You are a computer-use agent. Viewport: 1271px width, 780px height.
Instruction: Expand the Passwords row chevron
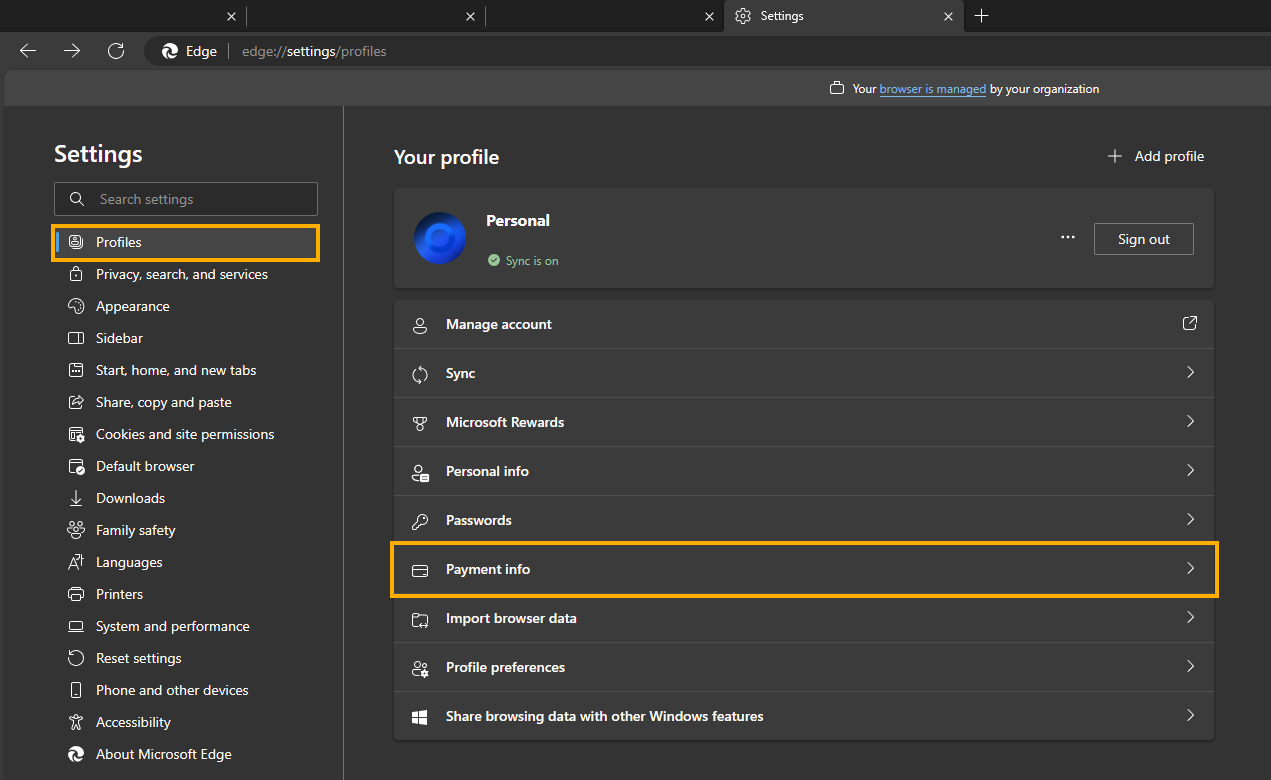click(x=1190, y=519)
